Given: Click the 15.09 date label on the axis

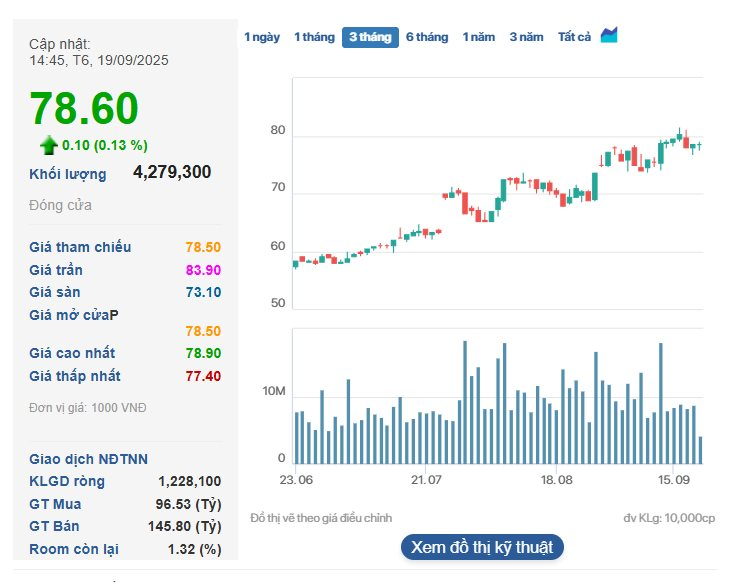Looking at the screenshot, I should point(672,480).
